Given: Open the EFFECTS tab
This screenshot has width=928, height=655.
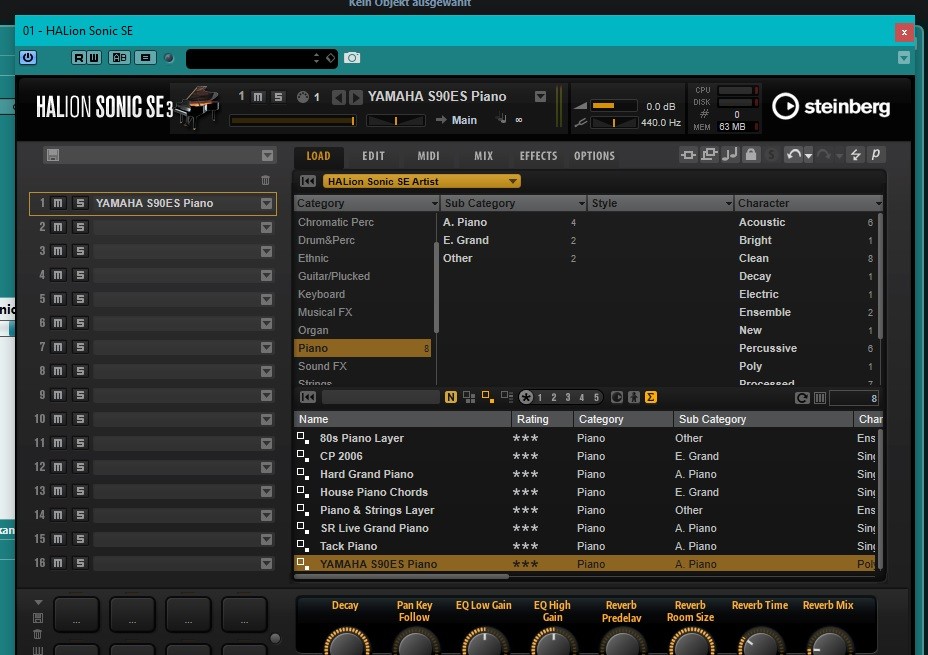Looking at the screenshot, I should click(x=538, y=156).
